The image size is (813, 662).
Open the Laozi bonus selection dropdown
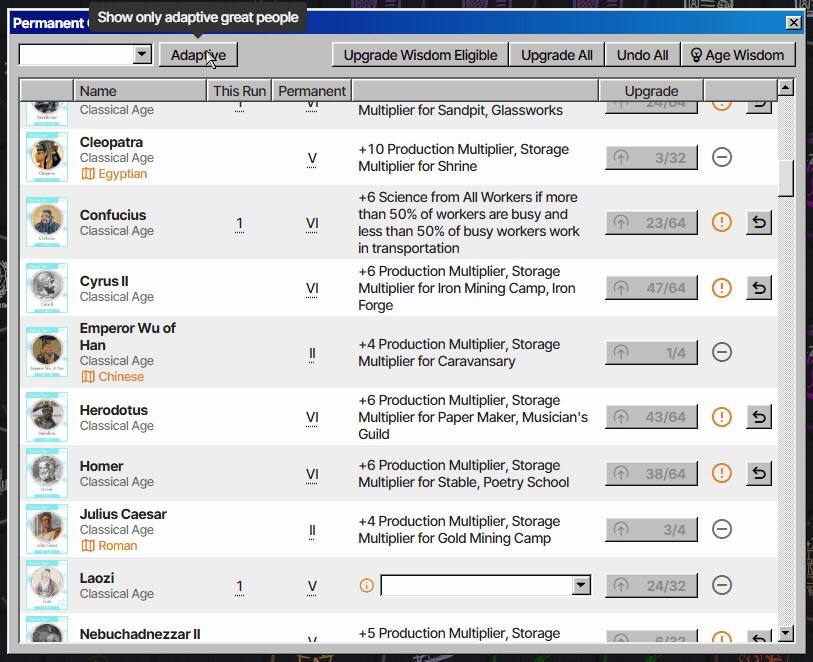coord(580,586)
